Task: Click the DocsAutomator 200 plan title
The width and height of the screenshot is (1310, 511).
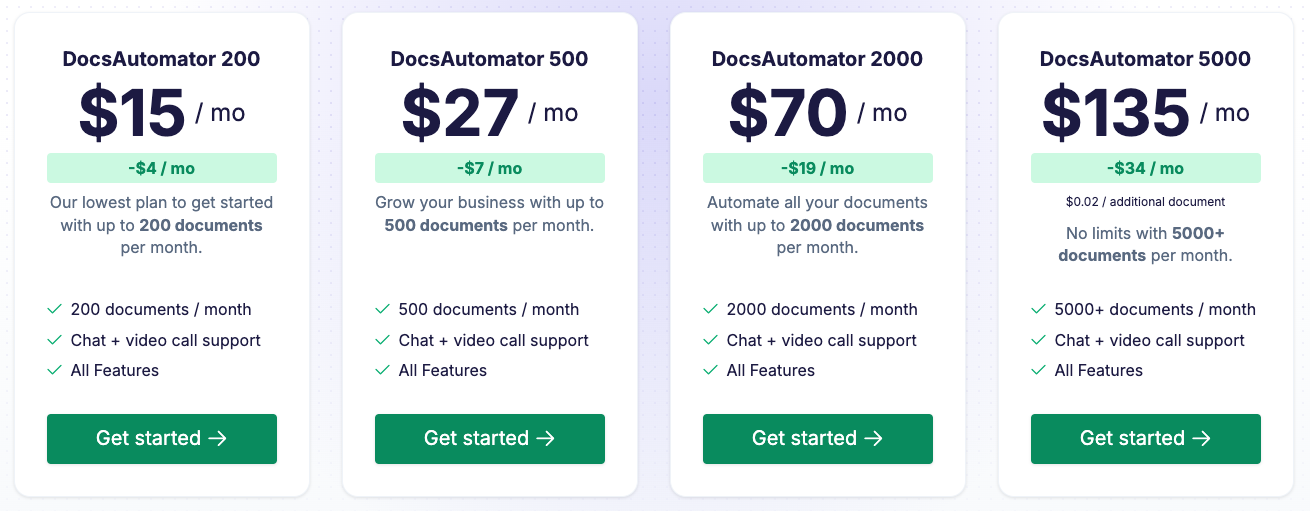Action: click(162, 59)
